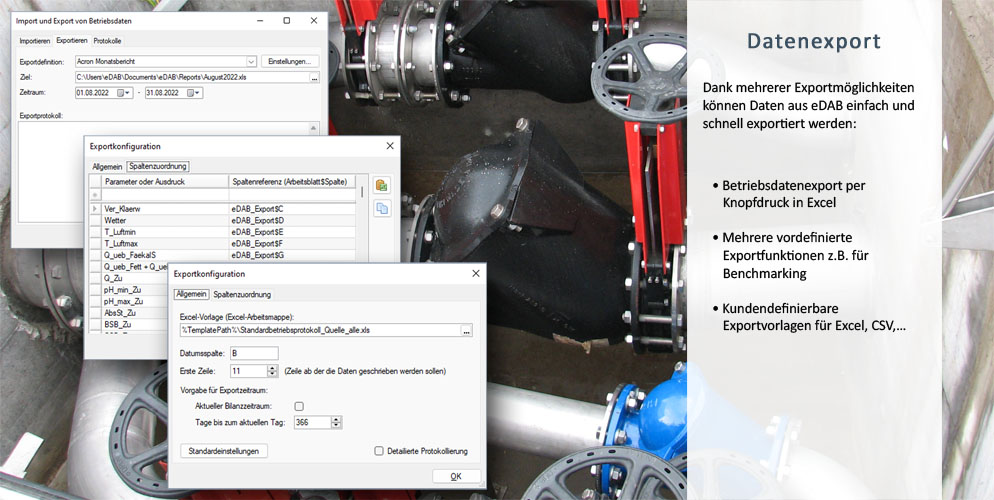Enable Detaillierte Protokollierung checkbox

(378, 451)
